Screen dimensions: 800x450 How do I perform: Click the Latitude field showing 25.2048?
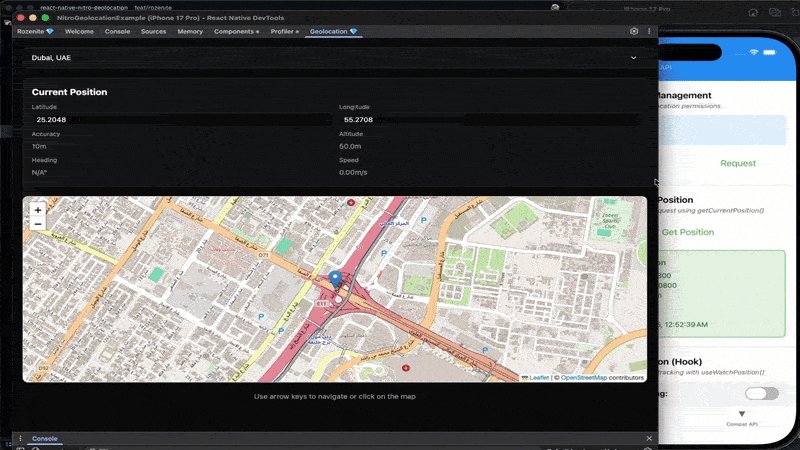pyautogui.click(x=179, y=119)
